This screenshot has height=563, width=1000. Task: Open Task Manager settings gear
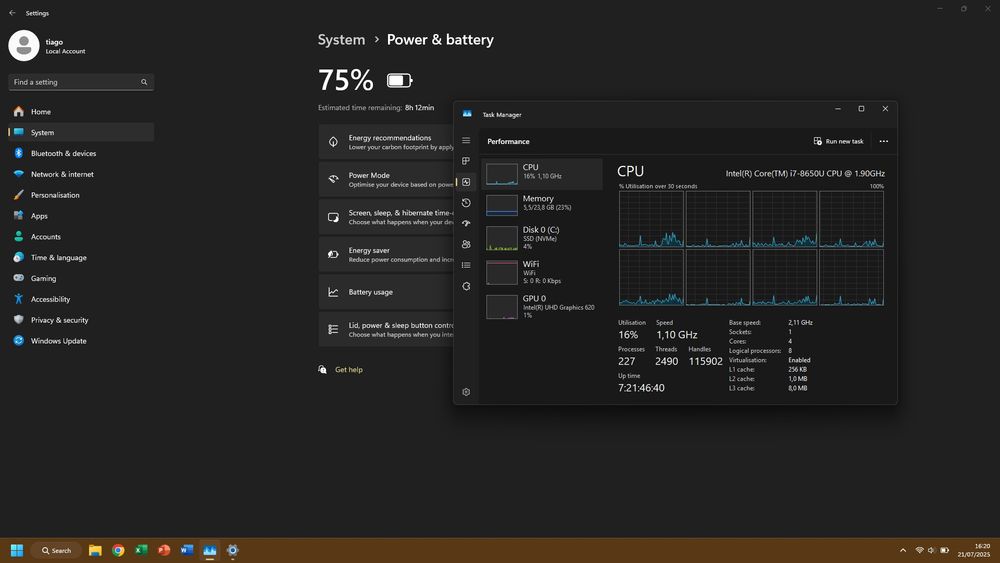click(x=466, y=392)
